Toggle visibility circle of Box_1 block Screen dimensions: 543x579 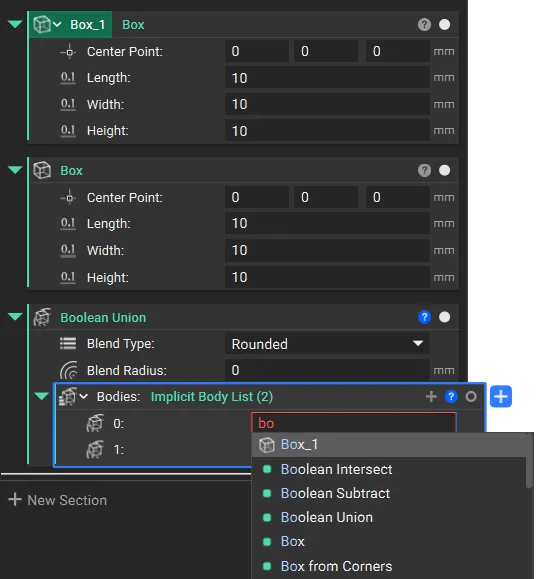tap(444, 25)
